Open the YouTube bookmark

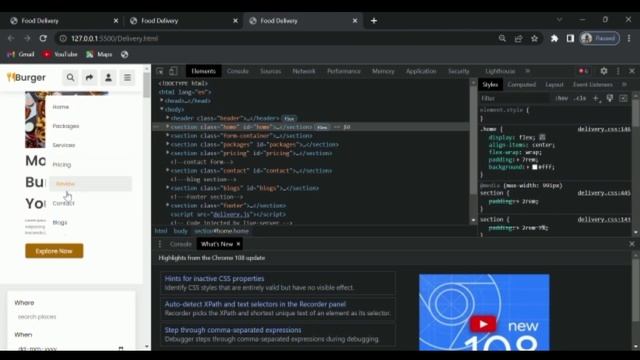point(60,54)
